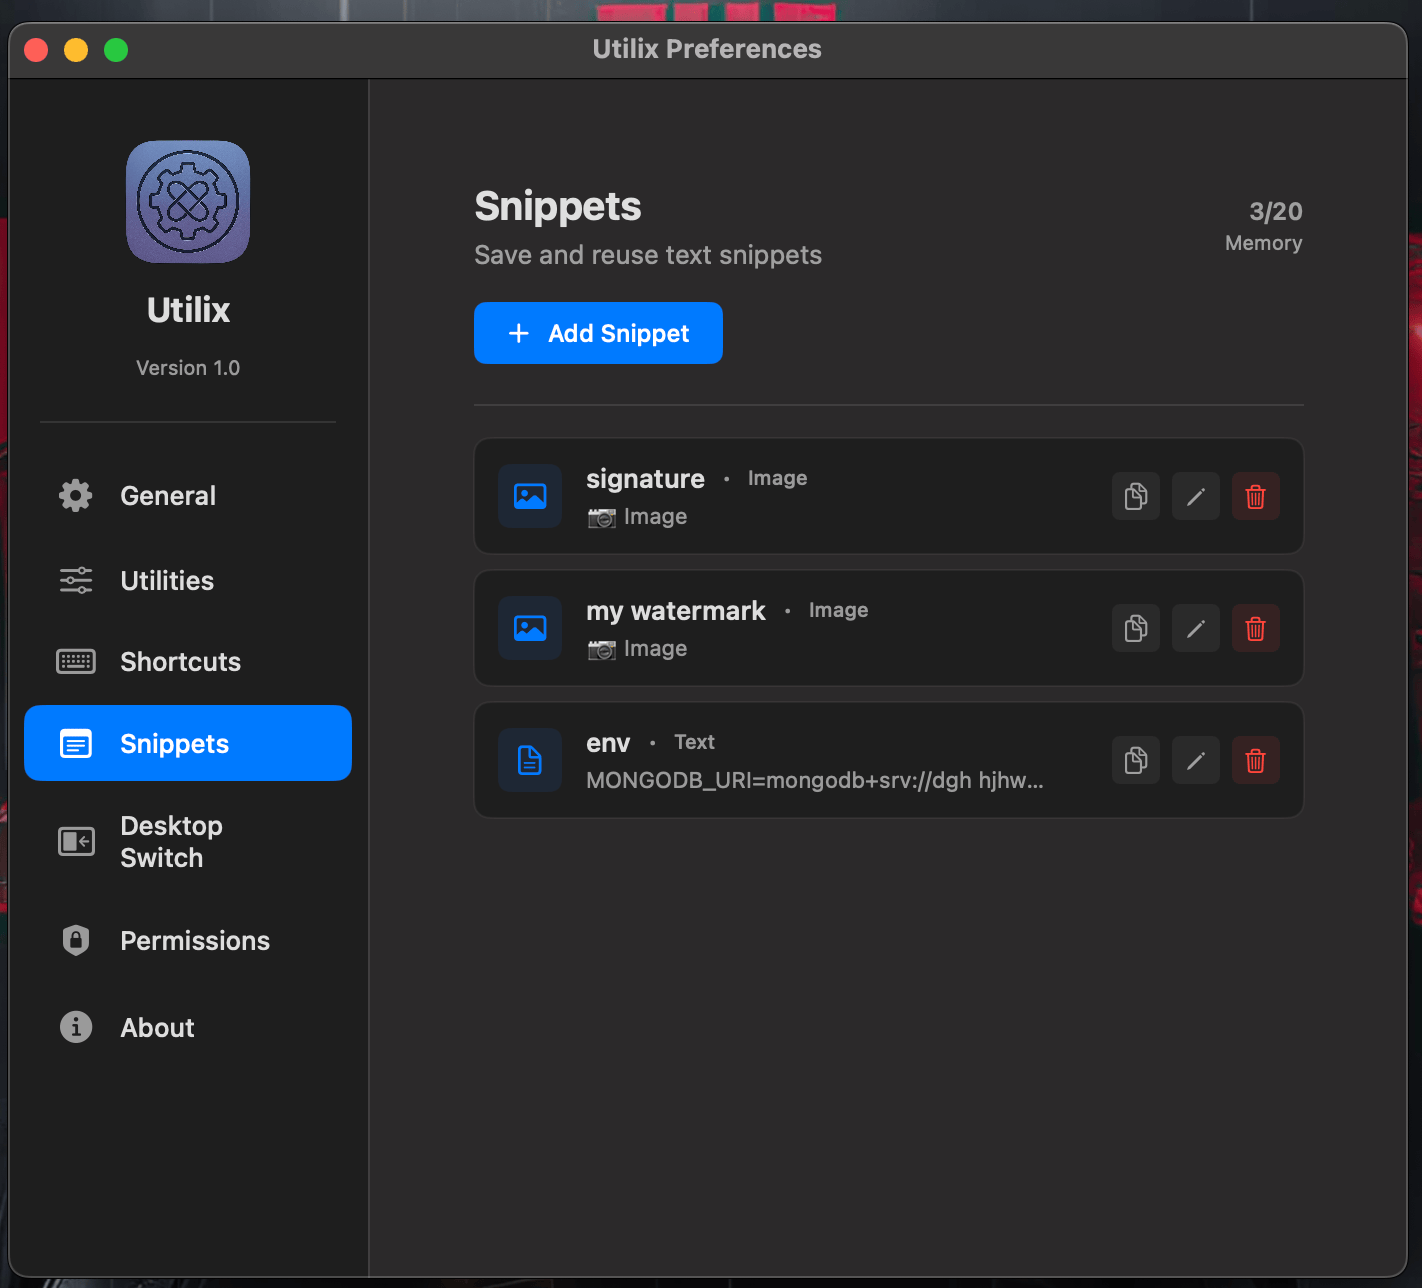Copy the env snippet

(x=1136, y=760)
